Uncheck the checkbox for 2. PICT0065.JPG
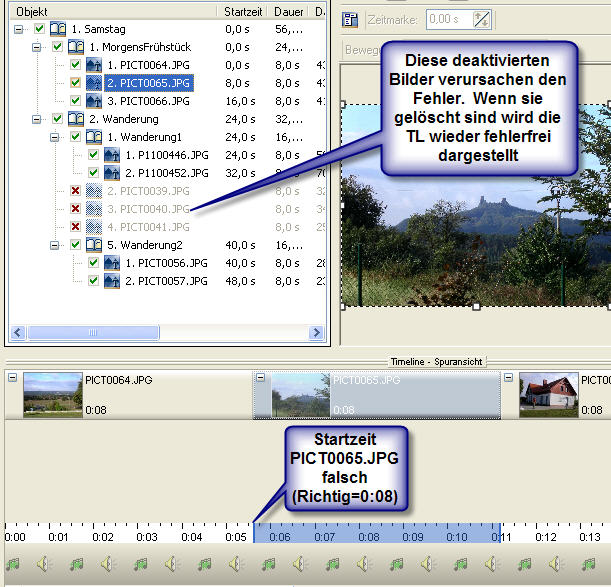This screenshot has height=587, width=611. click(x=75, y=83)
